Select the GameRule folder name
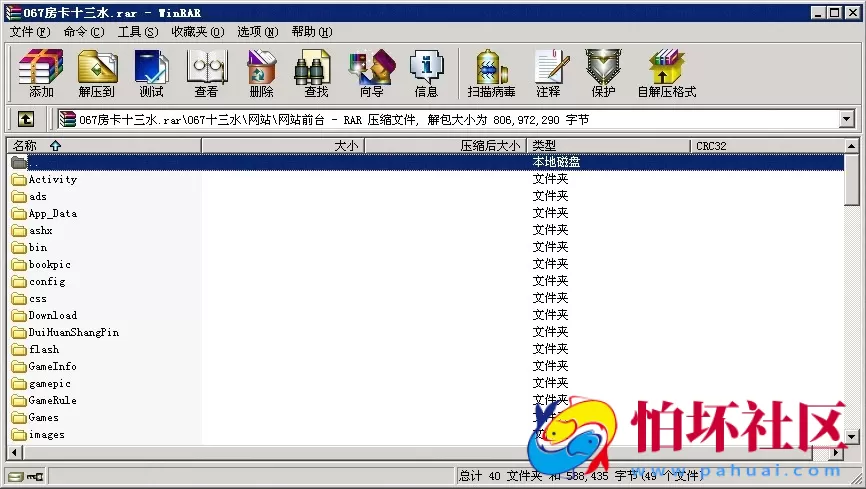 pos(52,401)
